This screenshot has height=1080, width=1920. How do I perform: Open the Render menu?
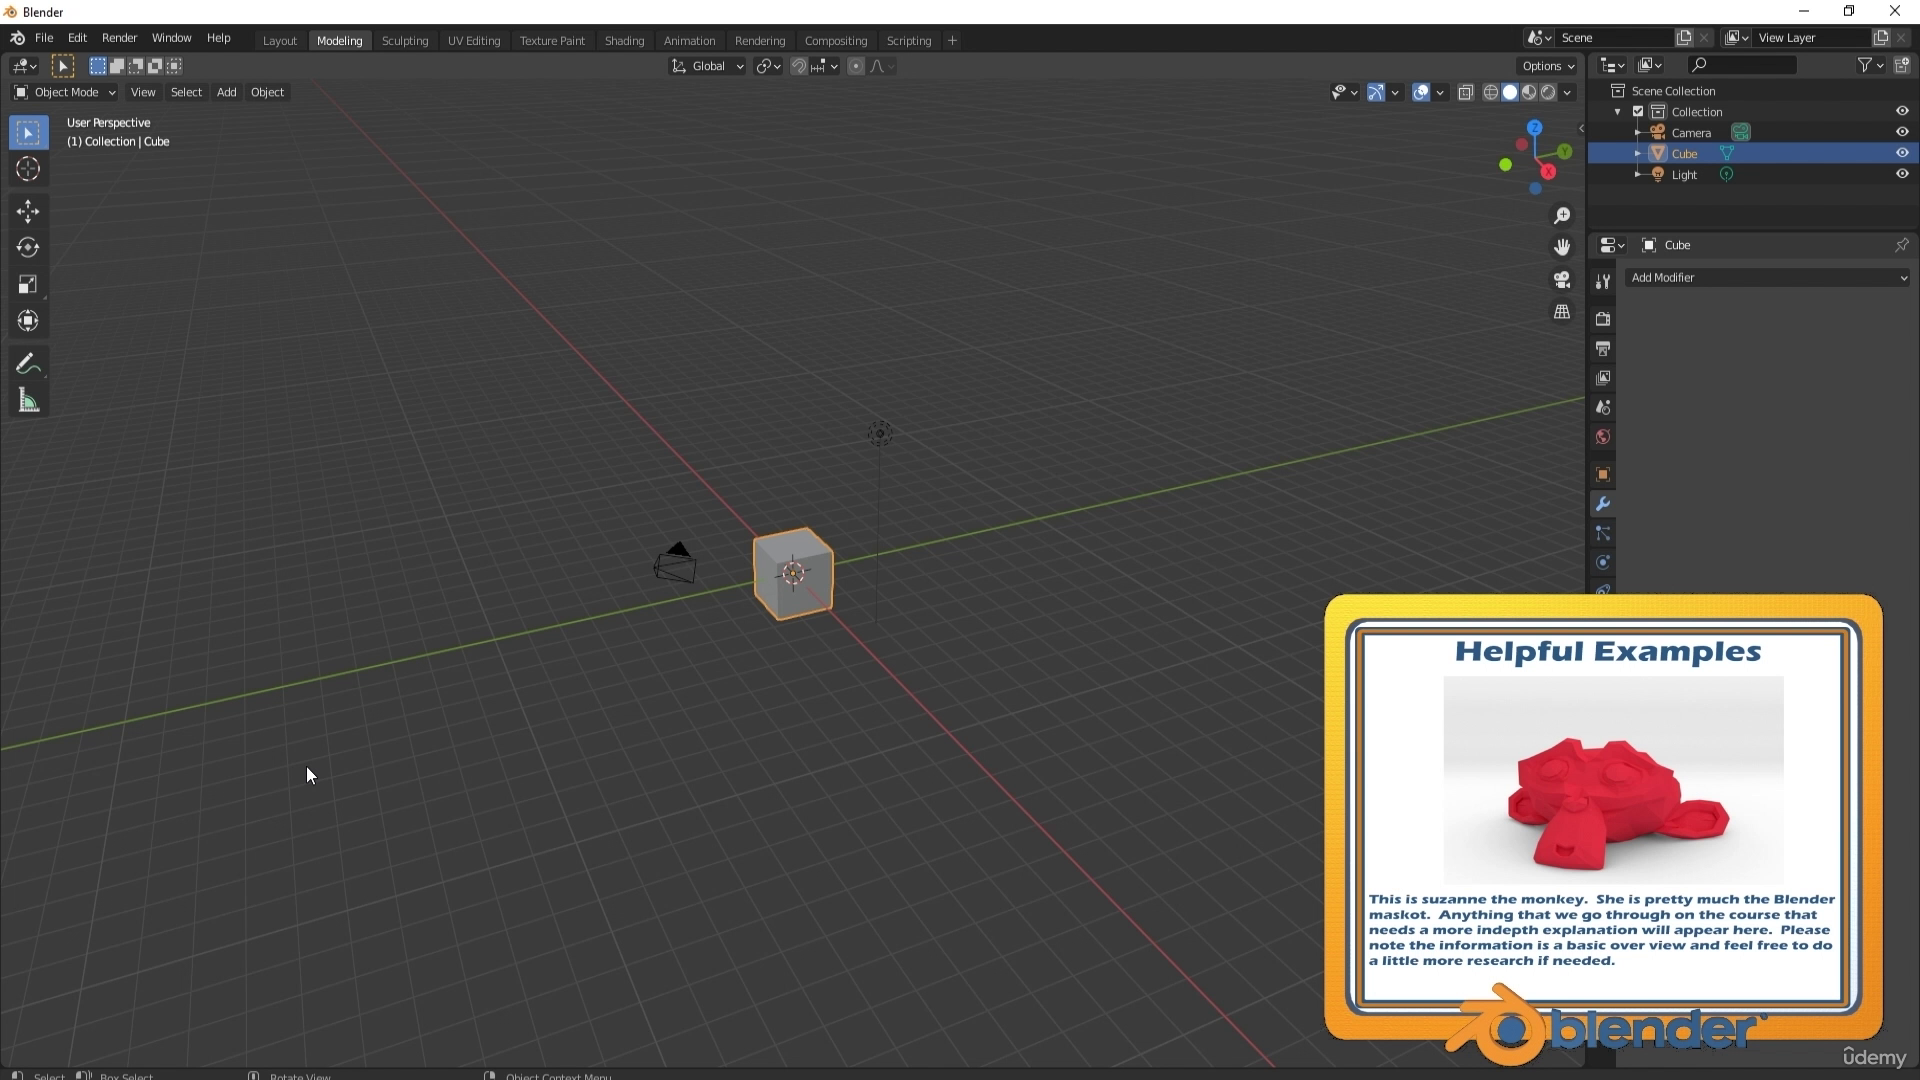coord(119,38)
